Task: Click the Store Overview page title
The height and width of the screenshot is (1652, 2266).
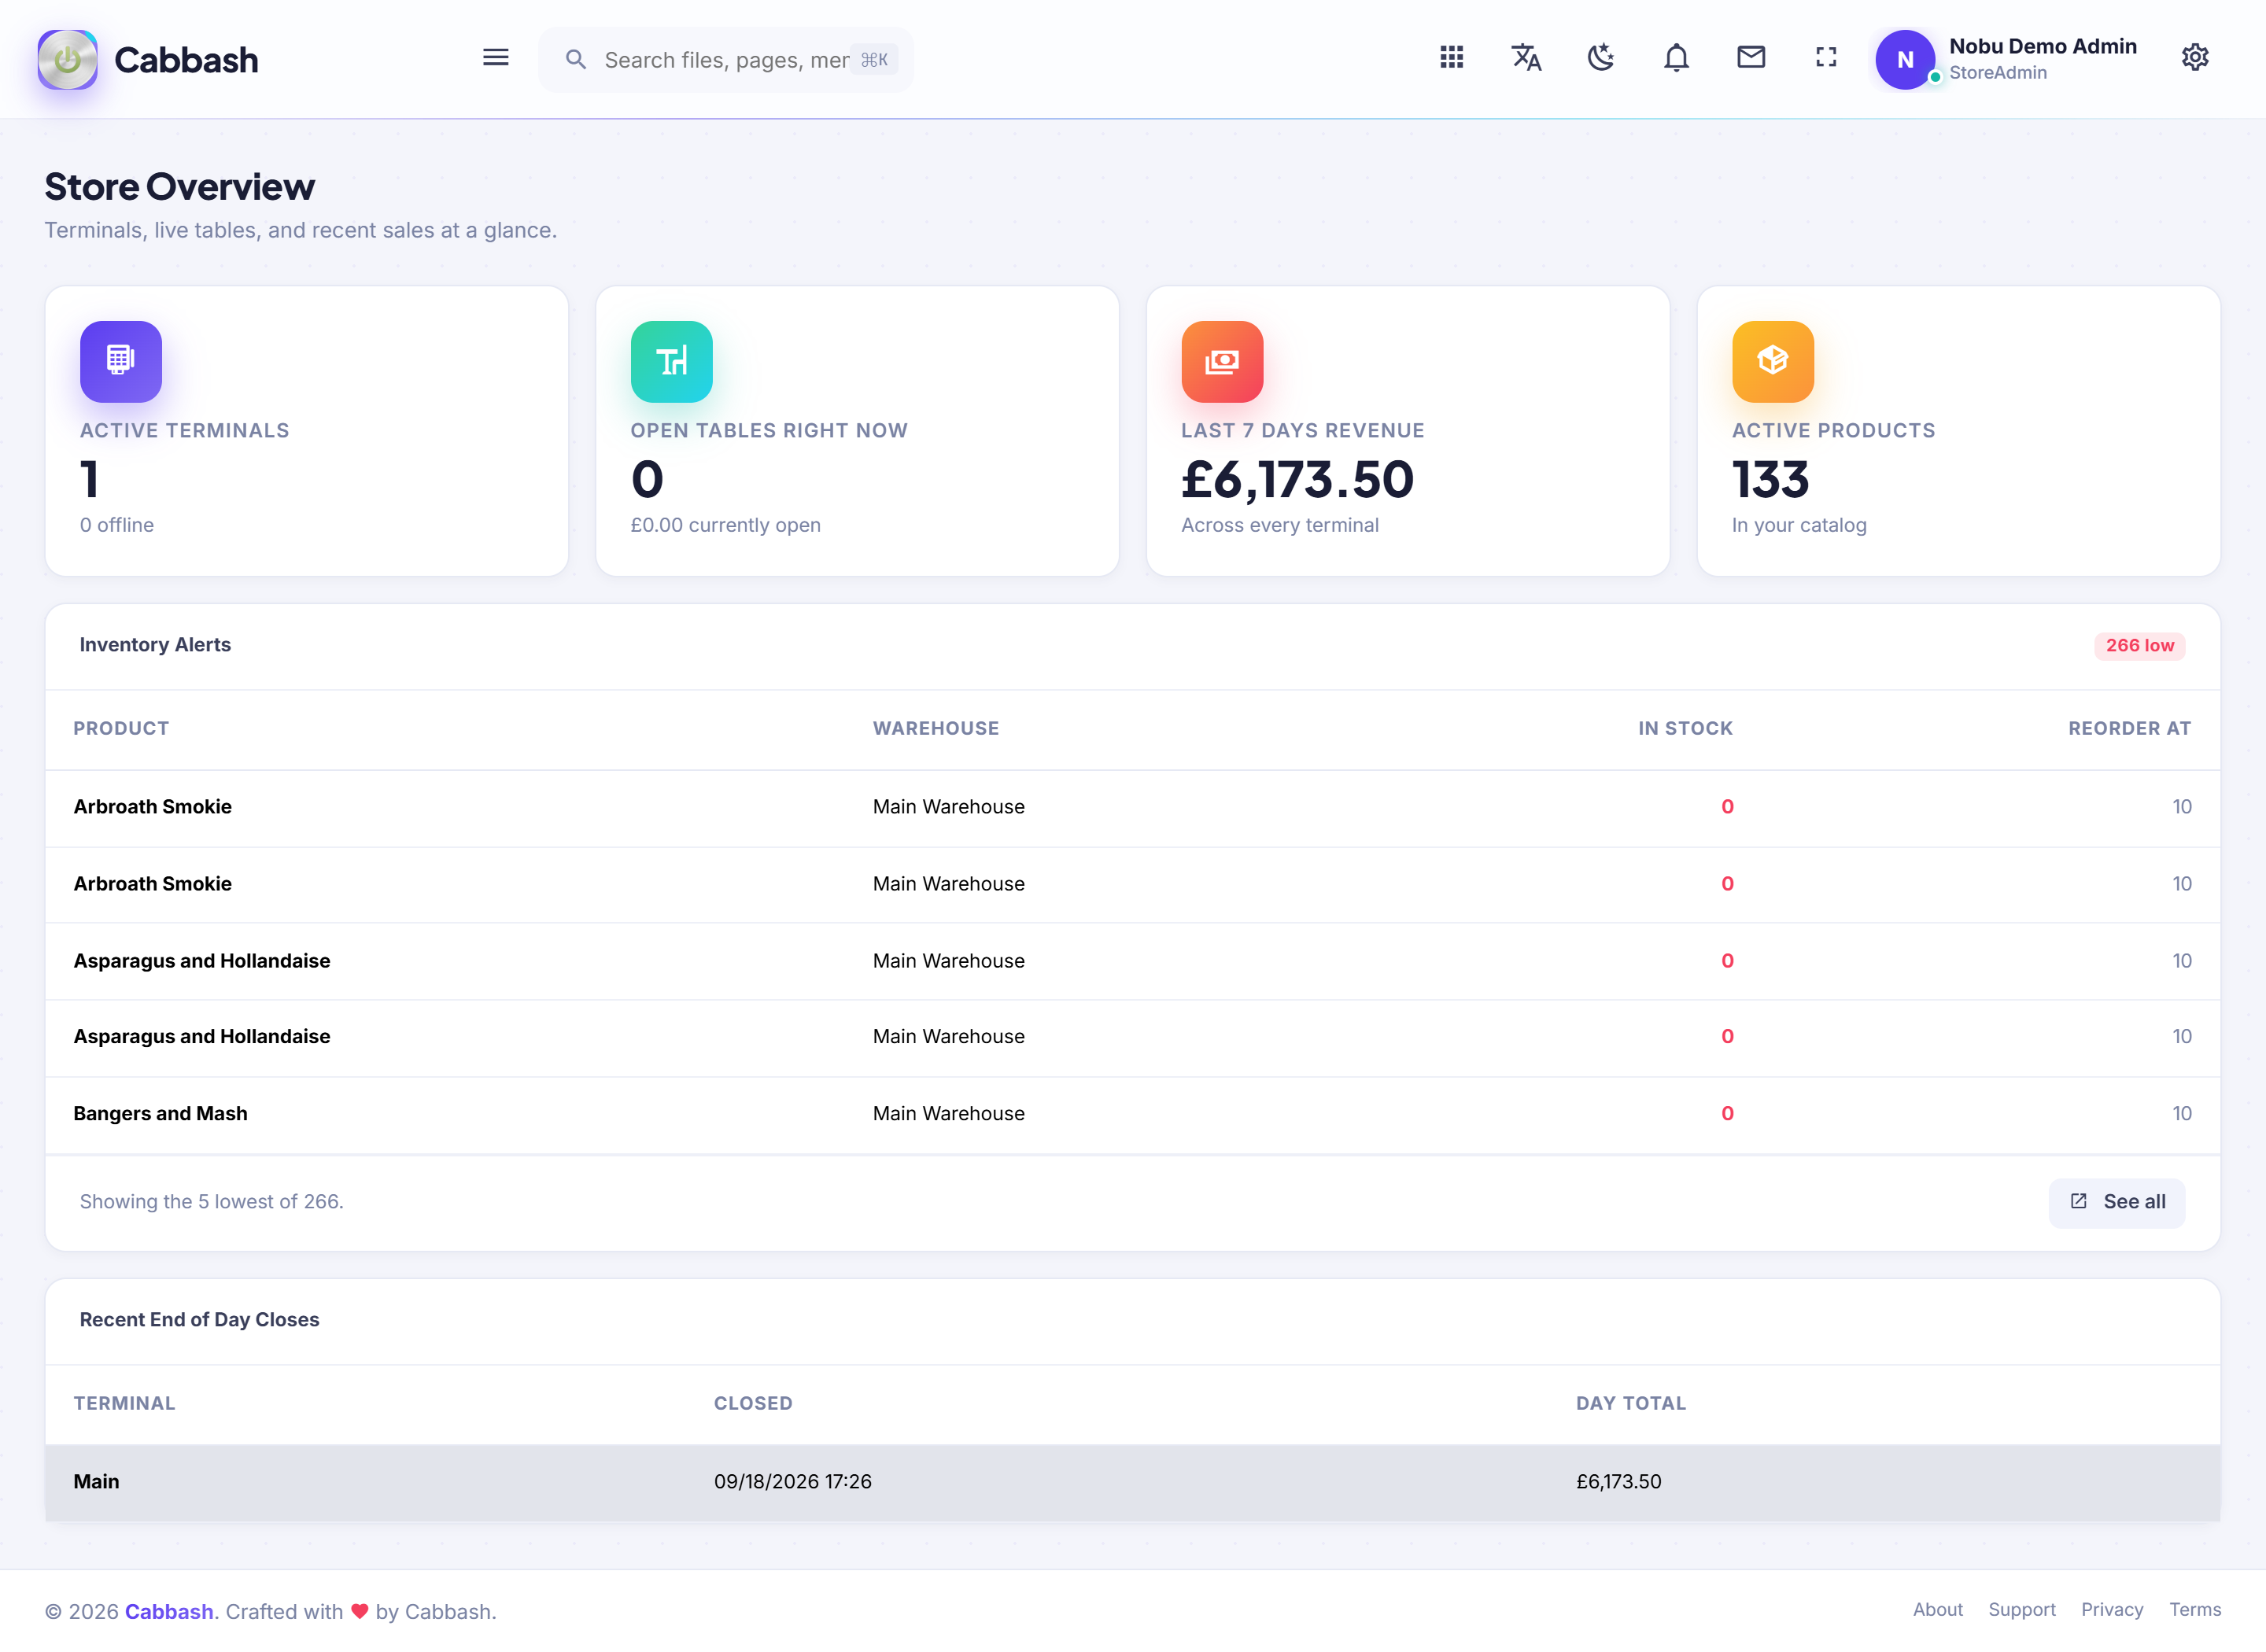Action: [x=179, y=187]
